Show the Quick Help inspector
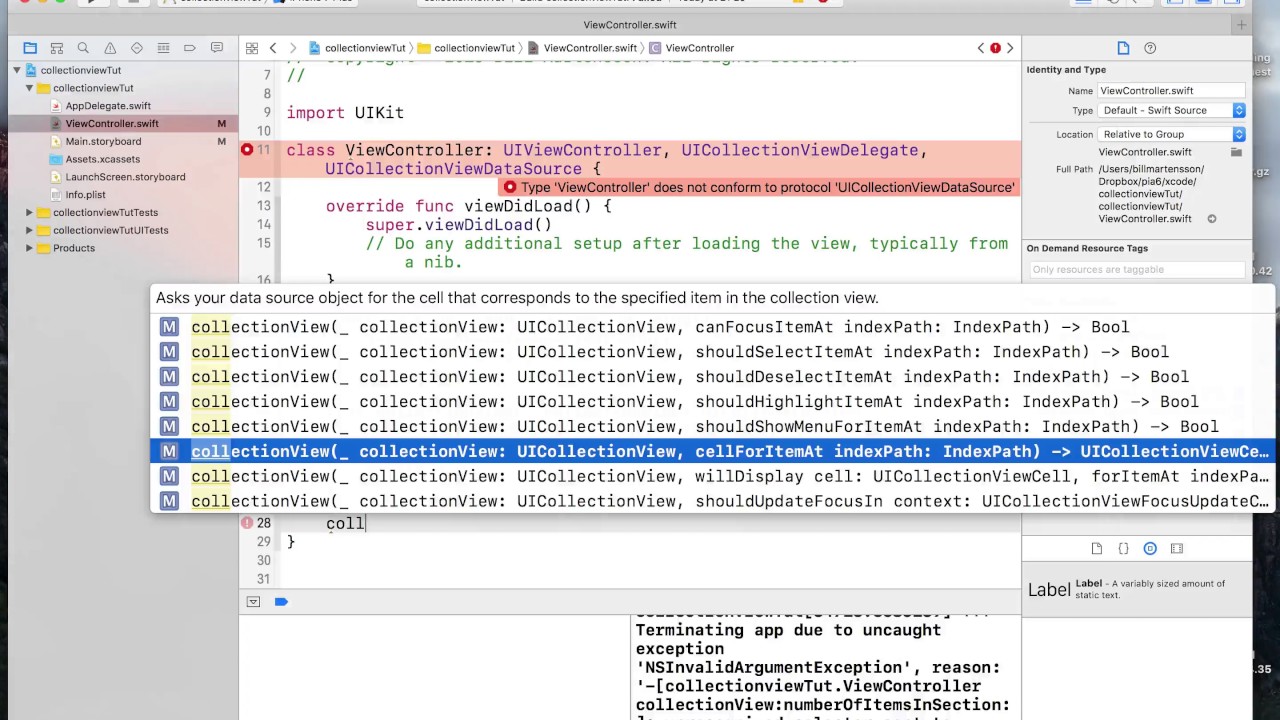The image size is (1280, 720). 1150,48
